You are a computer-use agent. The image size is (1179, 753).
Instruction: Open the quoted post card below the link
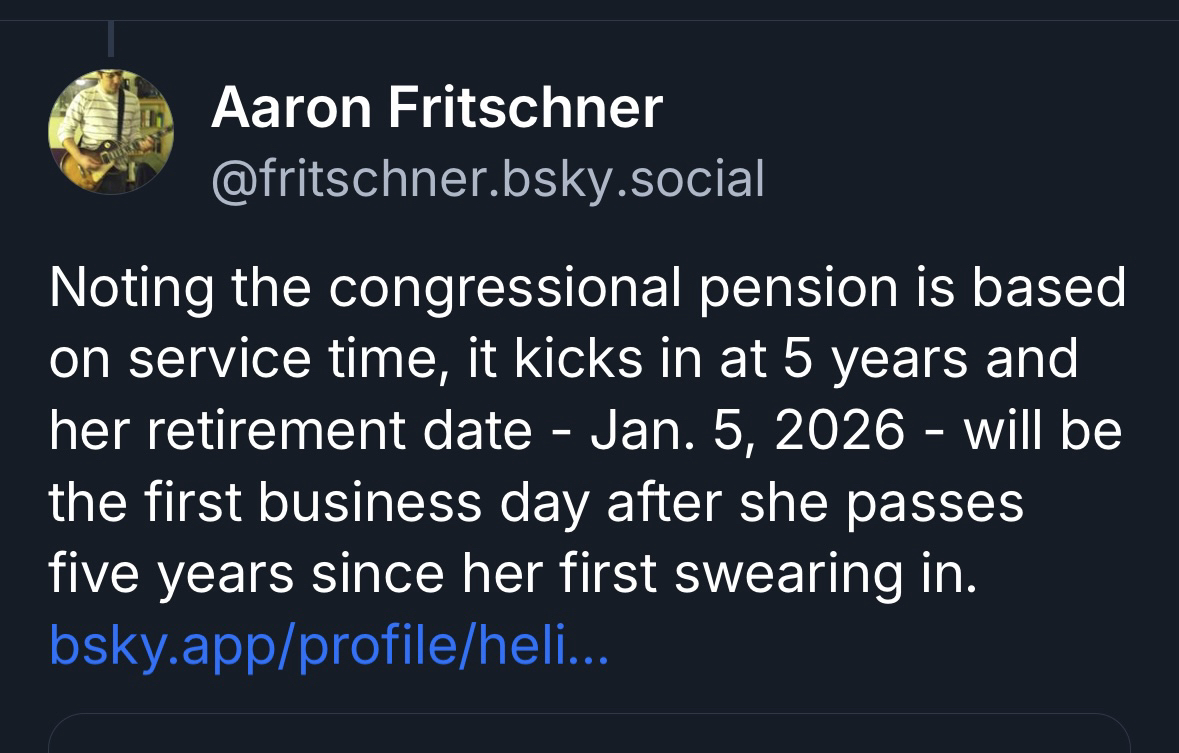coord(589,734)
